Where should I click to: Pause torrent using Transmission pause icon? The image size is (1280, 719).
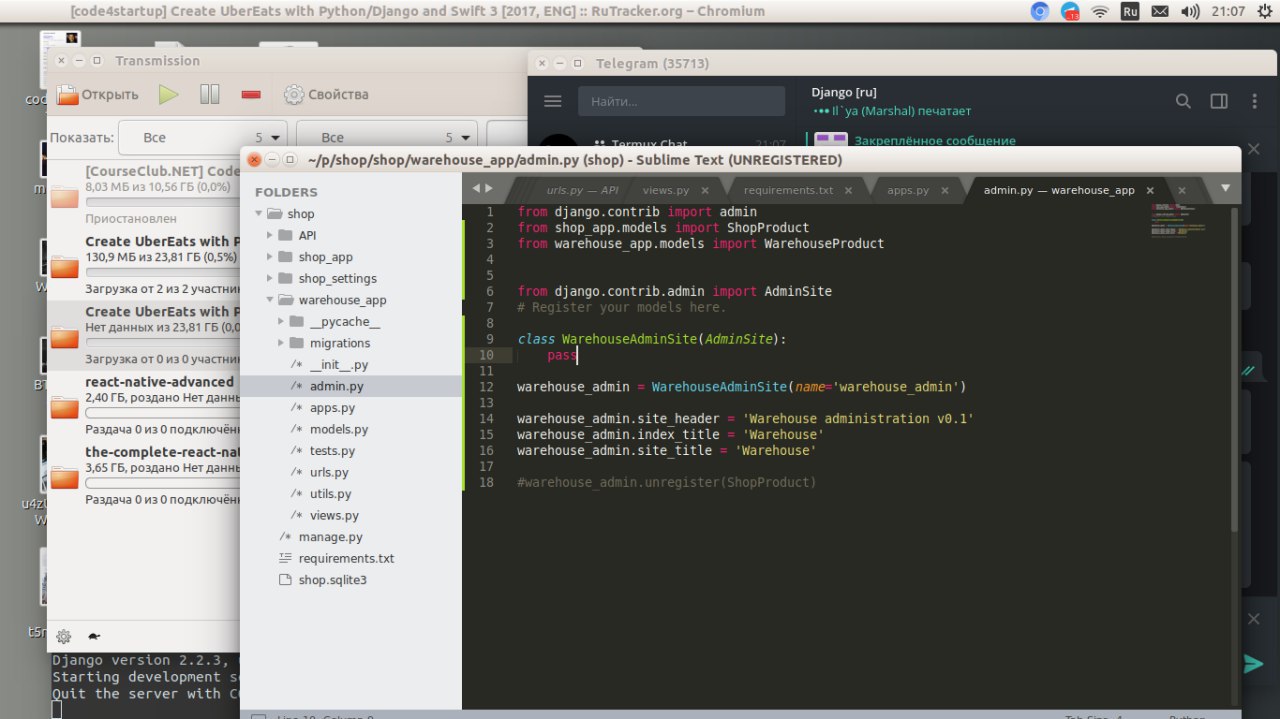coord(210,95)
